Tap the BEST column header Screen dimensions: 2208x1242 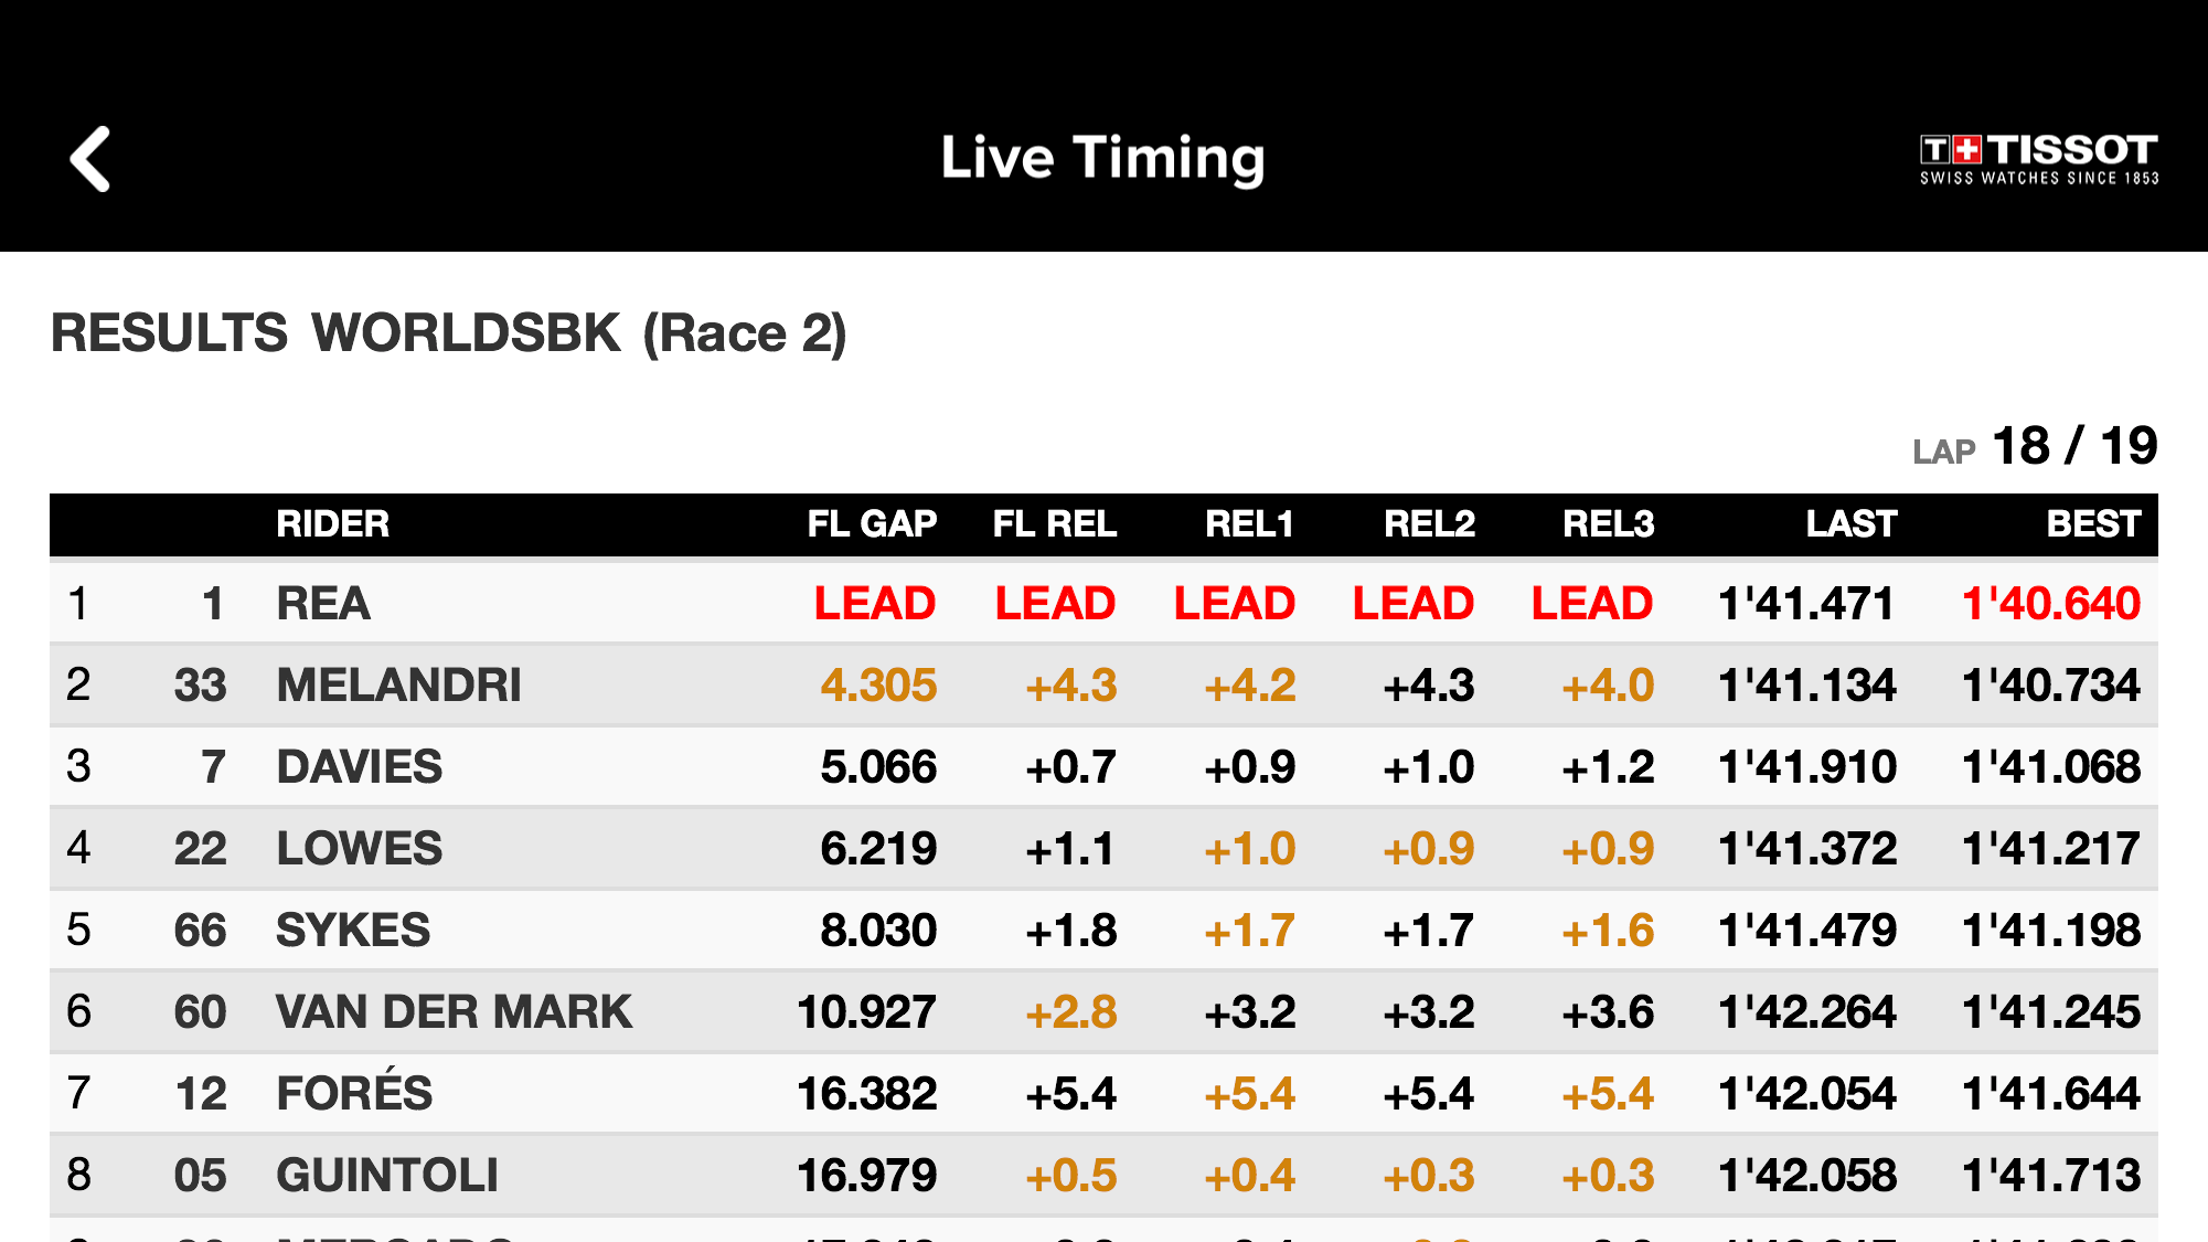click(x=2092, y=524)
